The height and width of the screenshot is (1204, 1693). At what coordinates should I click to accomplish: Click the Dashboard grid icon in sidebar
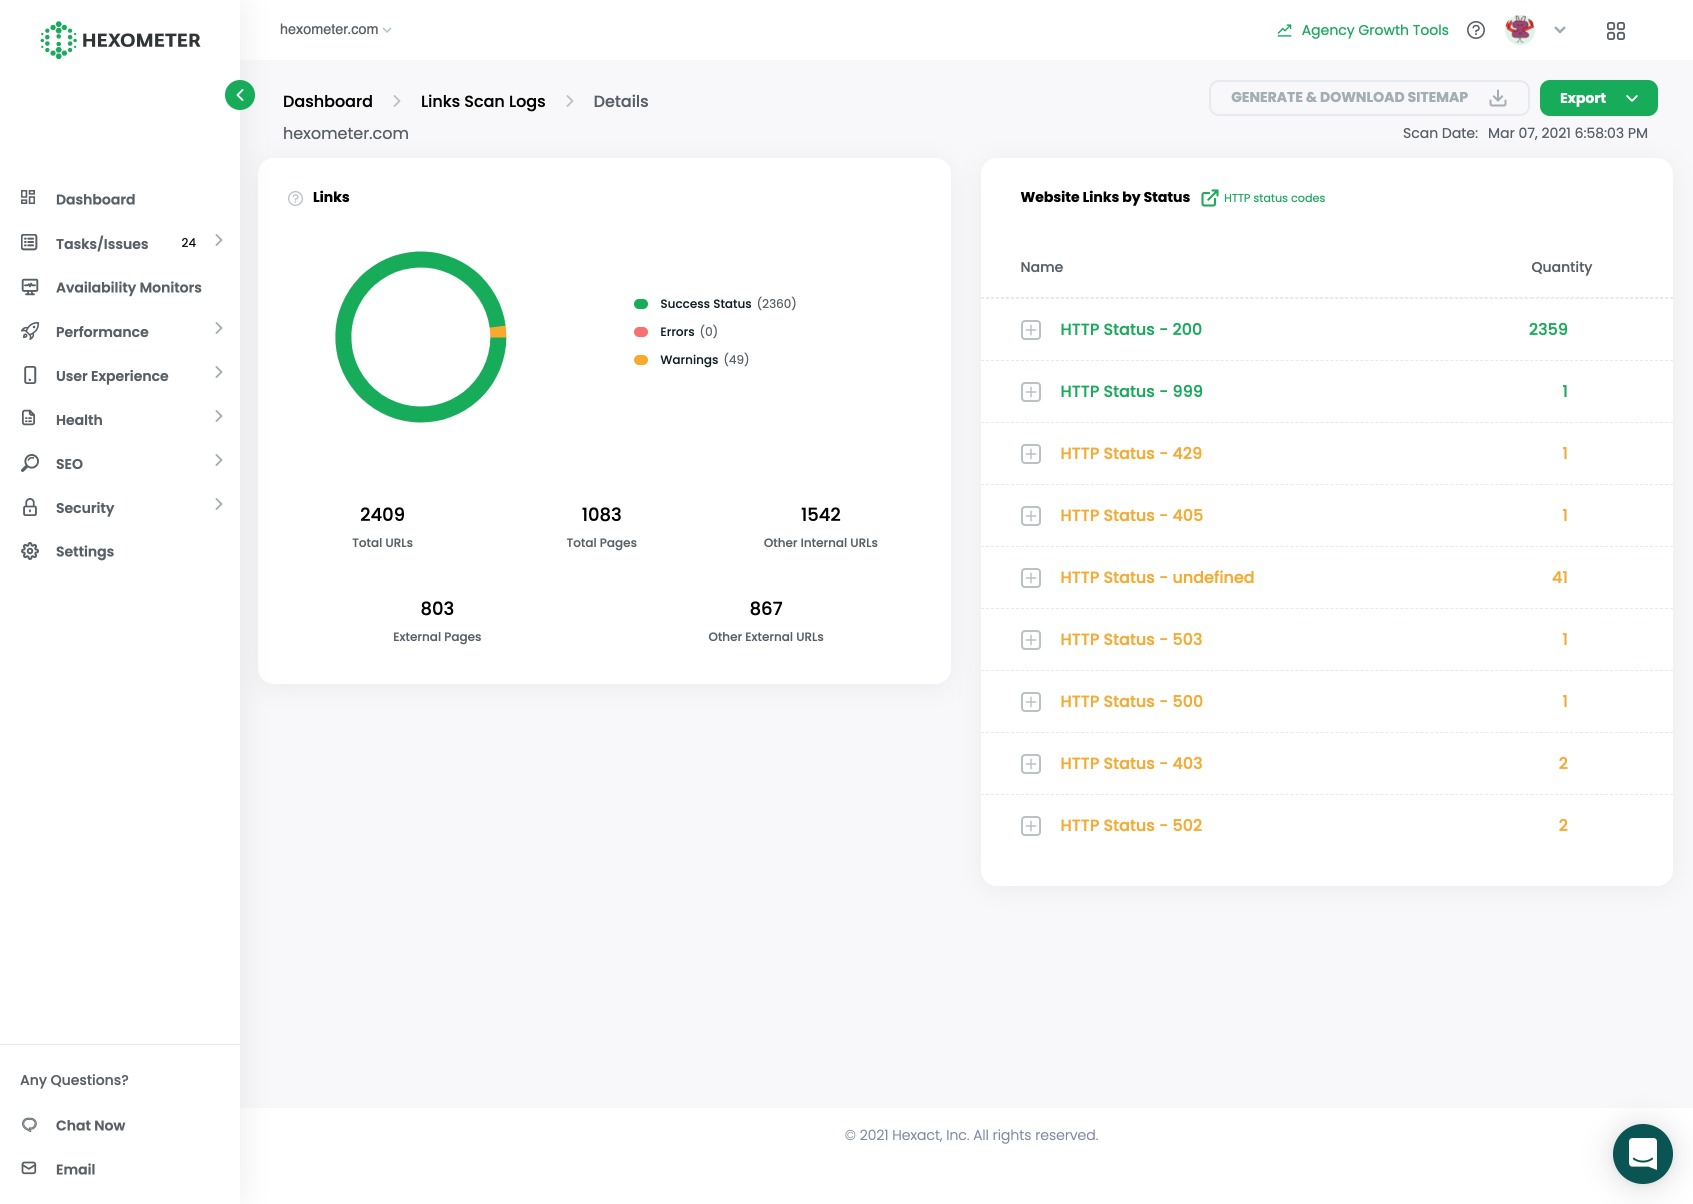29,198
